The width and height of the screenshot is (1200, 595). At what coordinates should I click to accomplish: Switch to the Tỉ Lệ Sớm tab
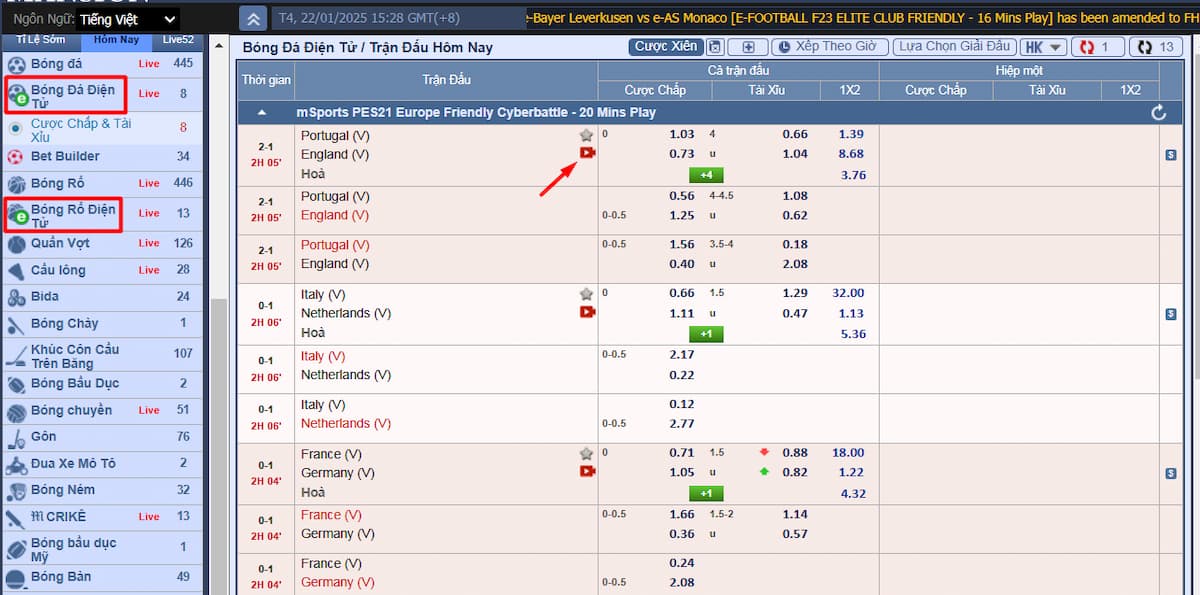39,40
